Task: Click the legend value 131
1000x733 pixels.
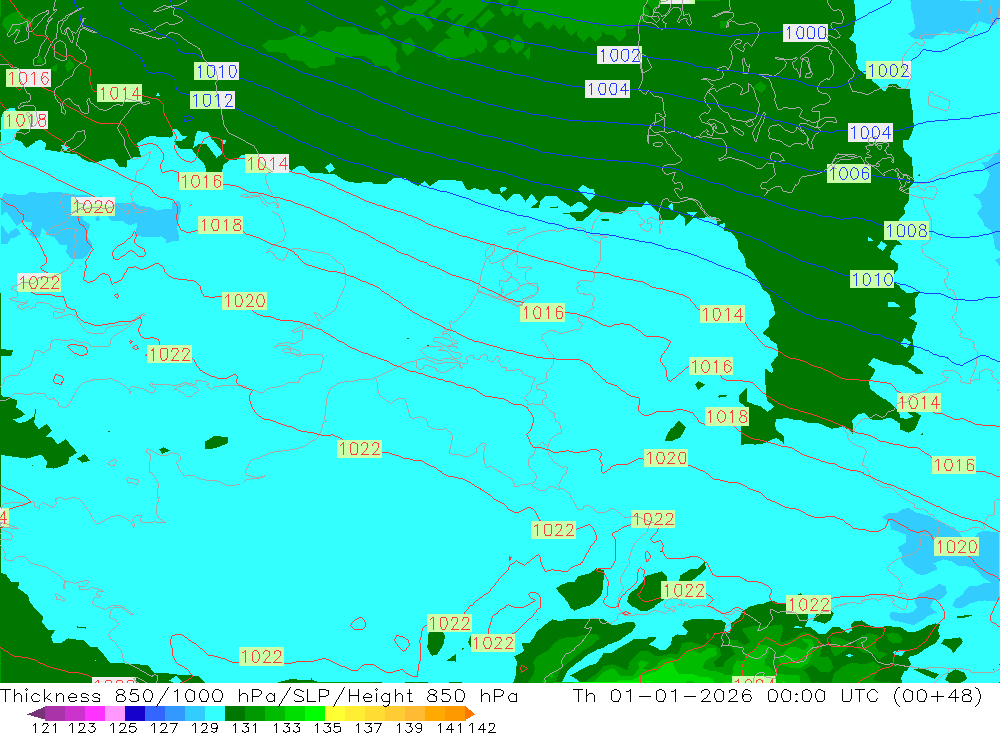Action: (x=245, y=727)
